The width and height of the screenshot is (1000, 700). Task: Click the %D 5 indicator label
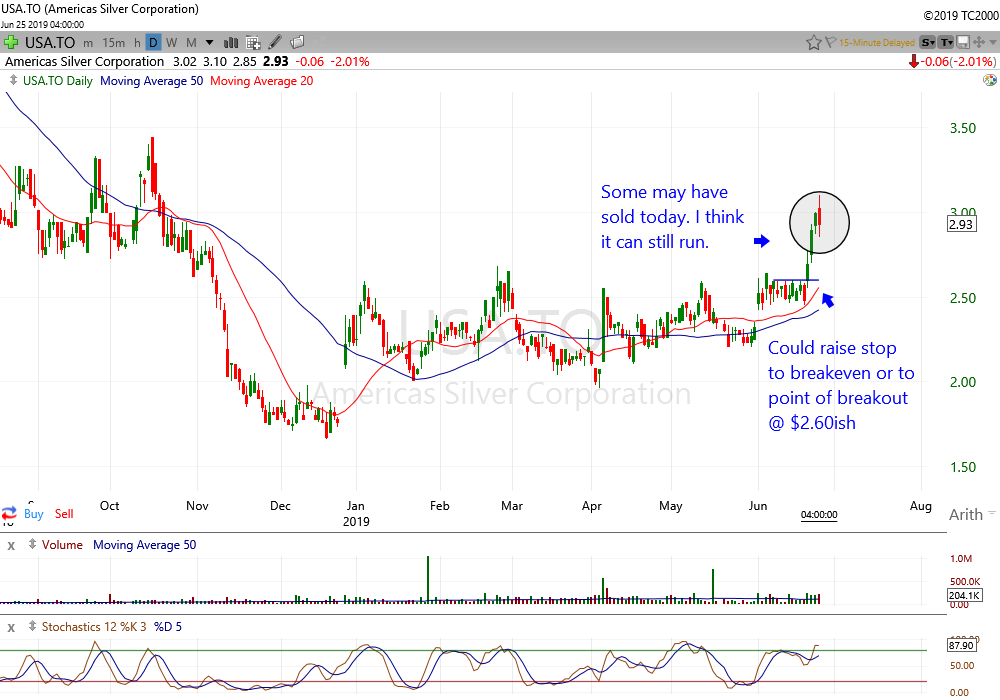click(x=168, y=627)
